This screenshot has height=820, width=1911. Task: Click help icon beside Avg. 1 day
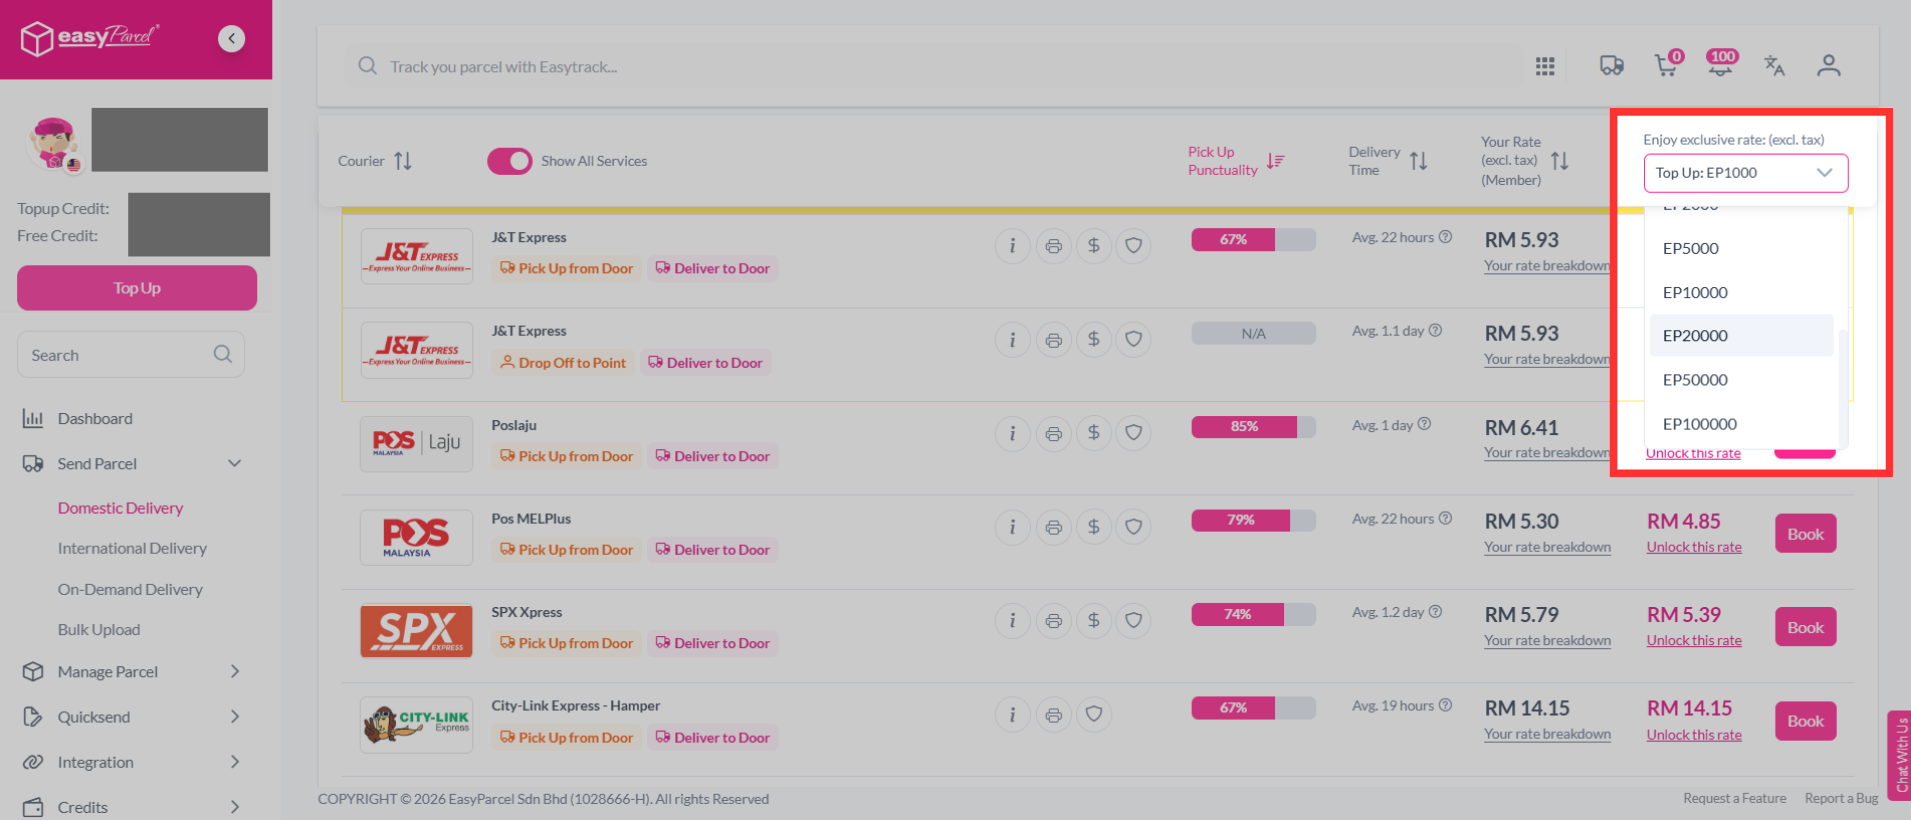[1424, 424]
